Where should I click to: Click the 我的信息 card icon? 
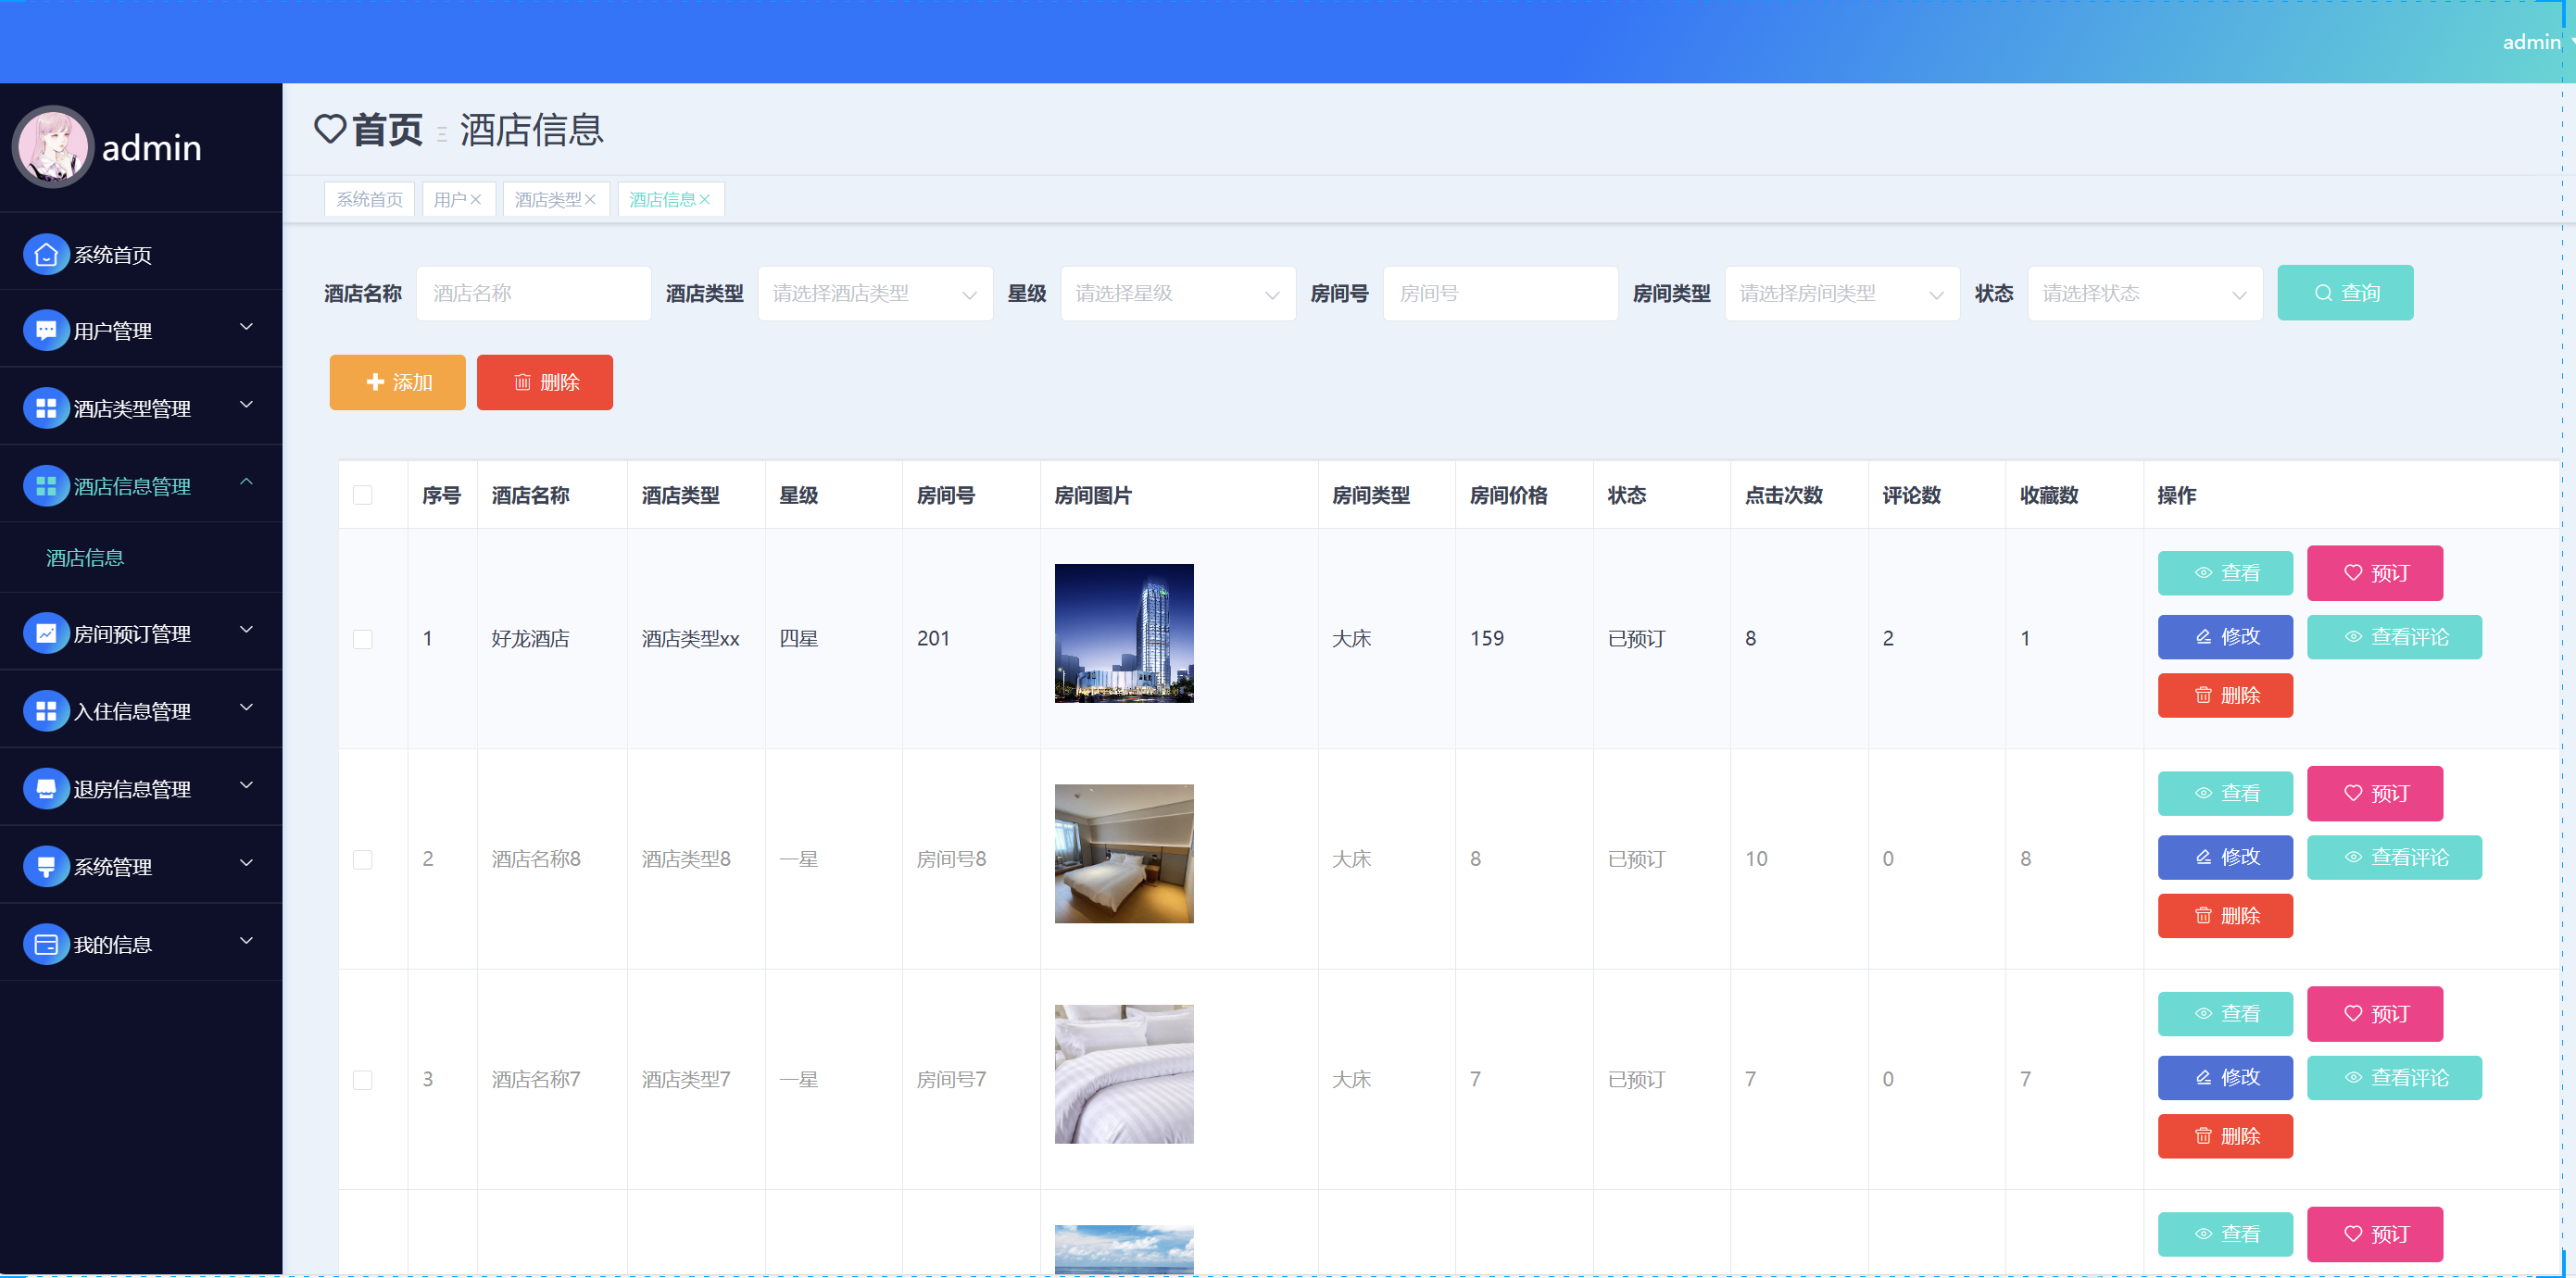(x=46, y=945)
